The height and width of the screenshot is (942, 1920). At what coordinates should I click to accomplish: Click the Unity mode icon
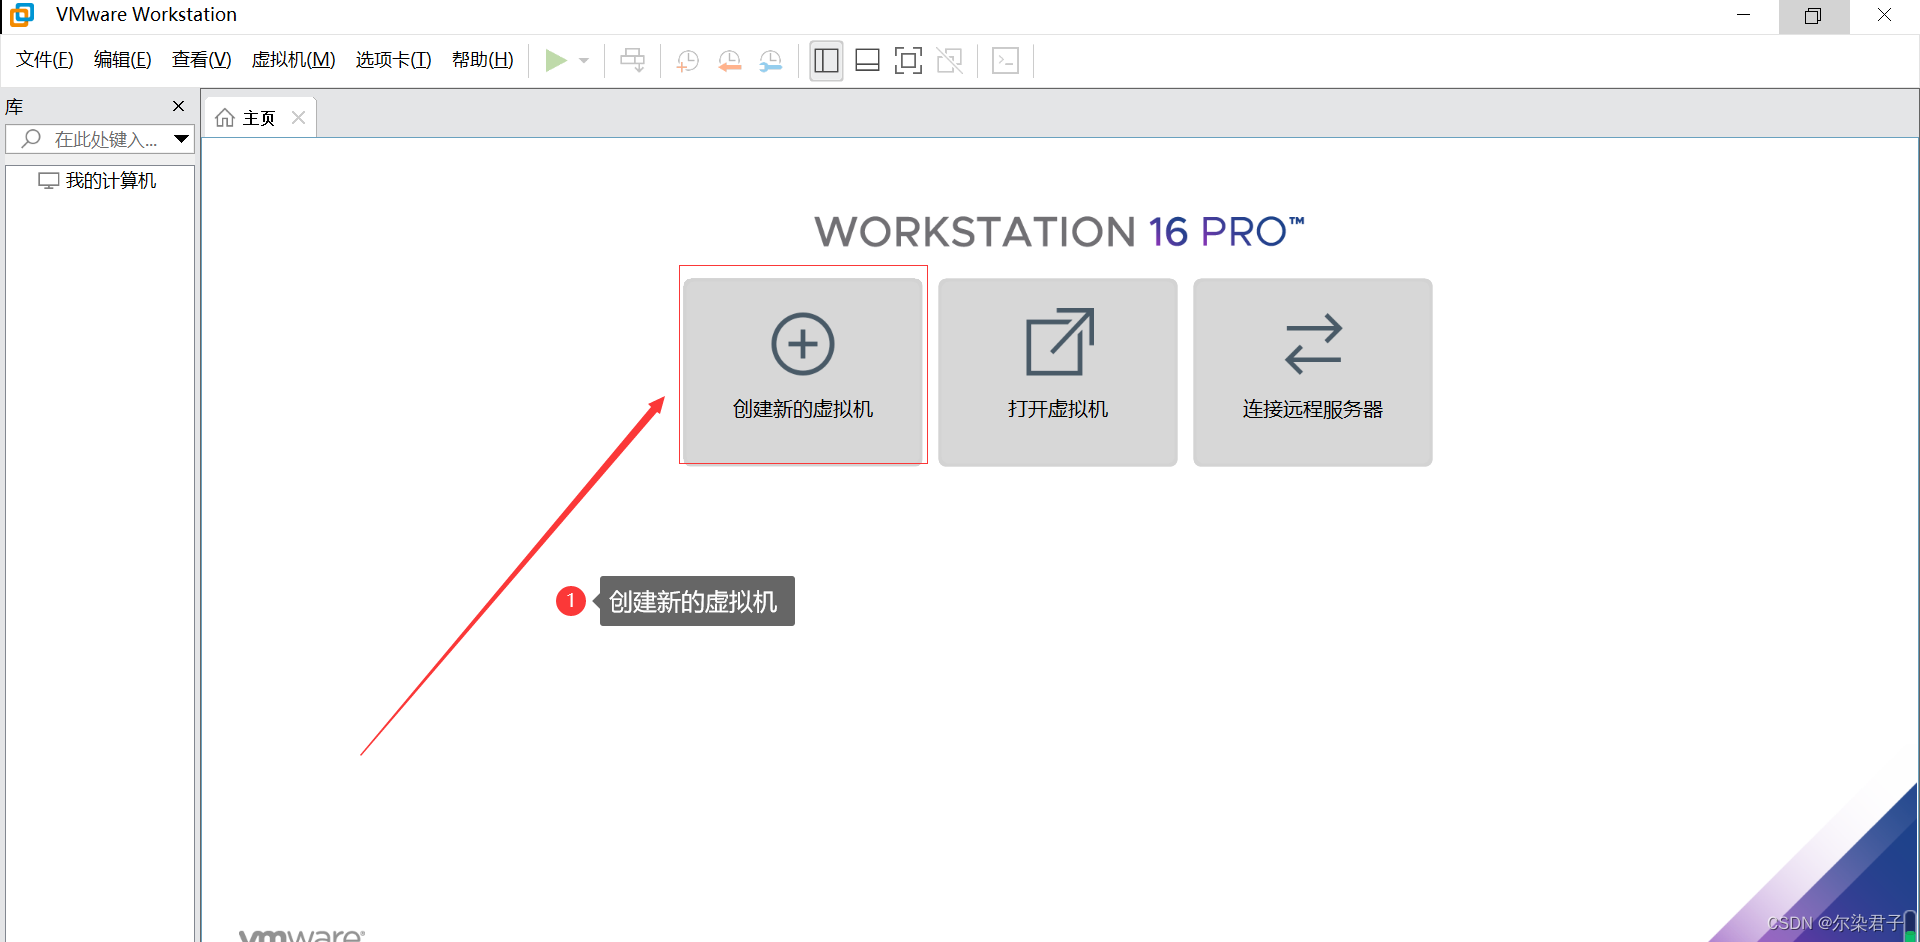(x=949, y=61)
